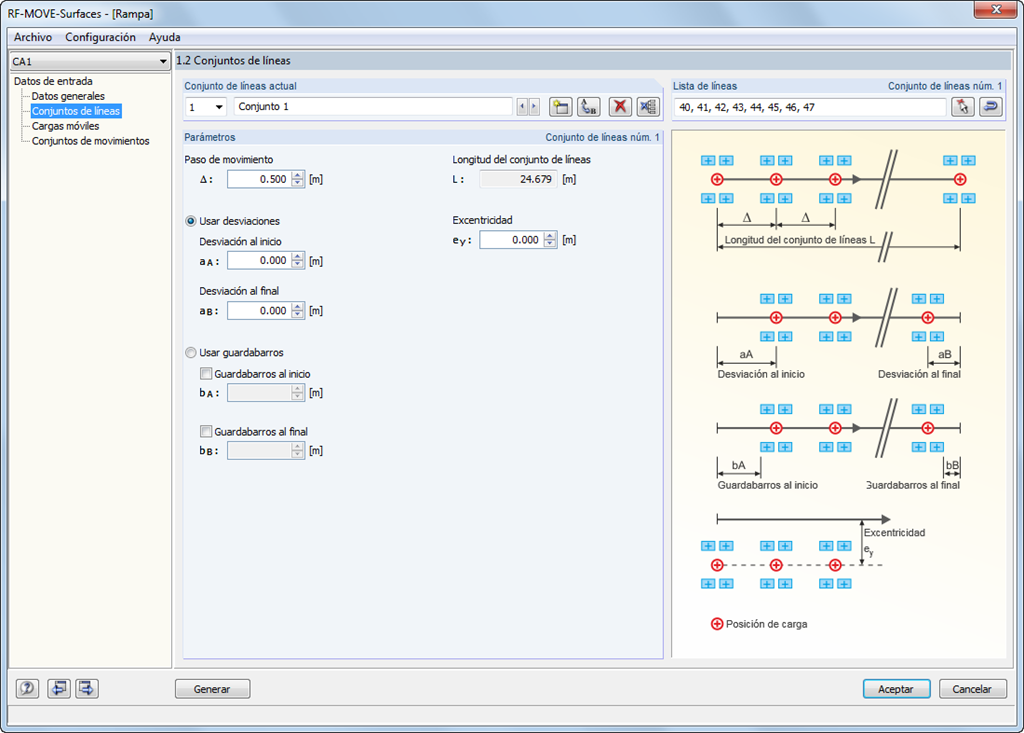This screenshot has width=1024, height=733.
Task: Open the CA1 case dropdown
Action: (x=163, y=61)
